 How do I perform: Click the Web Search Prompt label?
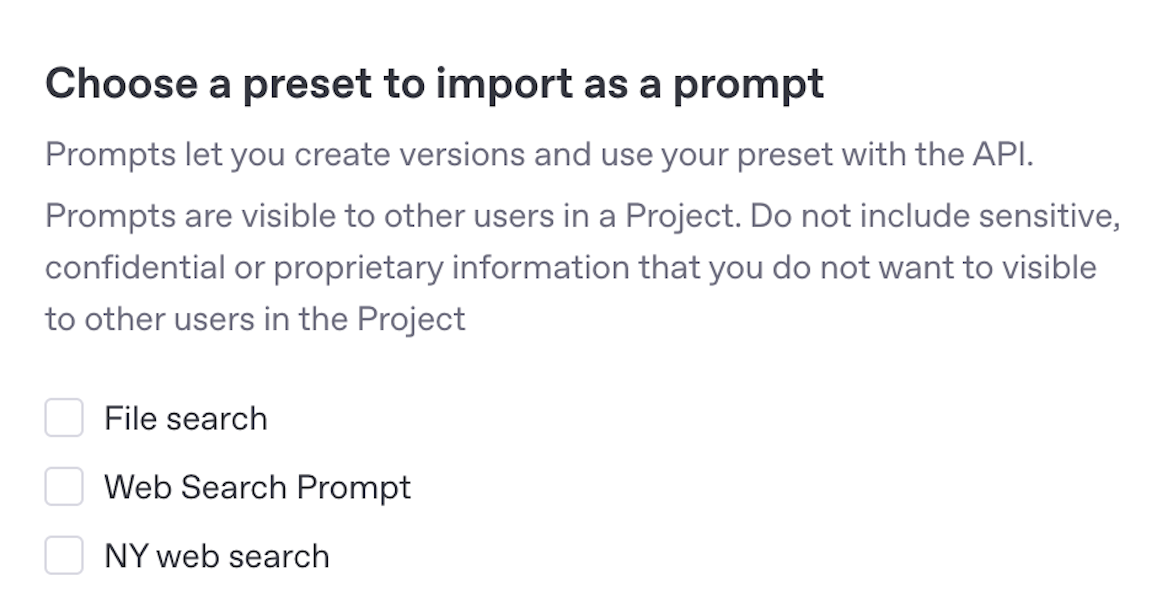(256, 487)
